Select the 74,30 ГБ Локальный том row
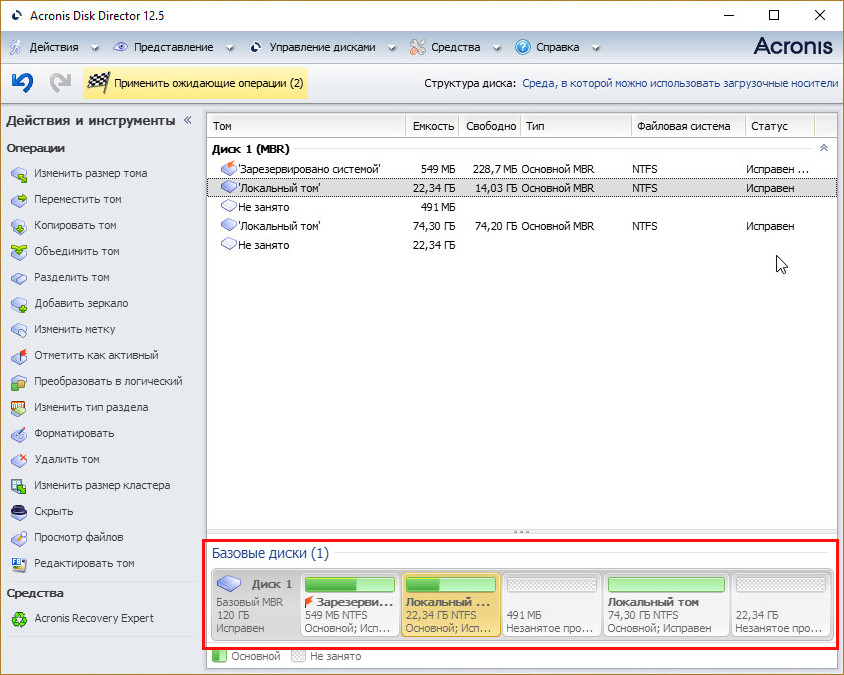 [522, 226]
